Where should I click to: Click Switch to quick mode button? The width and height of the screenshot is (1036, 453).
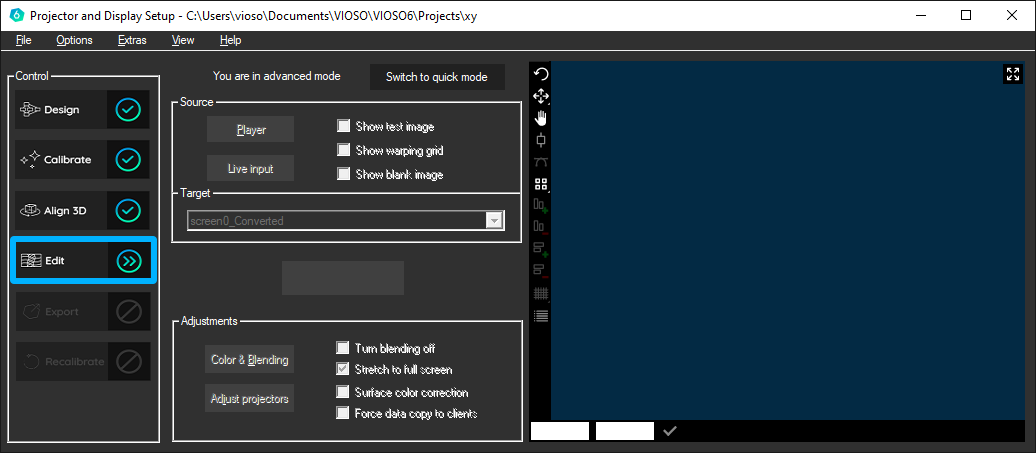(x=437, y=77)
